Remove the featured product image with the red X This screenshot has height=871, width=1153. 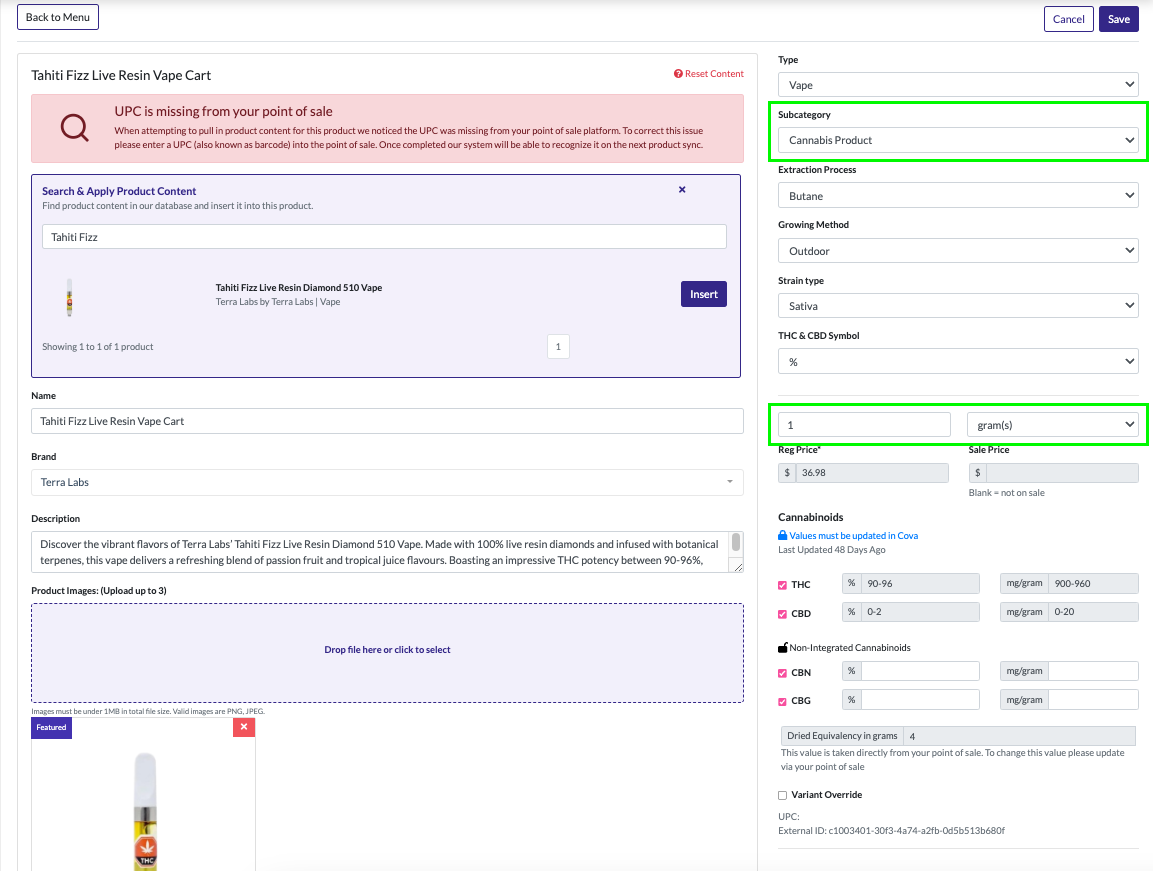click(x=244, y=727)
